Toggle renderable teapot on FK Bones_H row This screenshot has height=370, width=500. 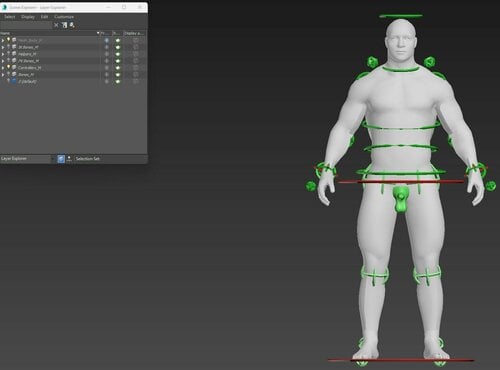point(118,61)
